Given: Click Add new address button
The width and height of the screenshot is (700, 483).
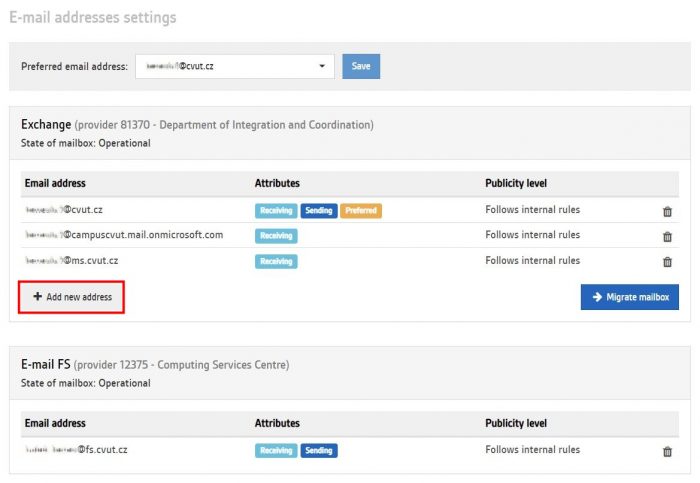Looking at the screenshot, I should pos(71,297).
